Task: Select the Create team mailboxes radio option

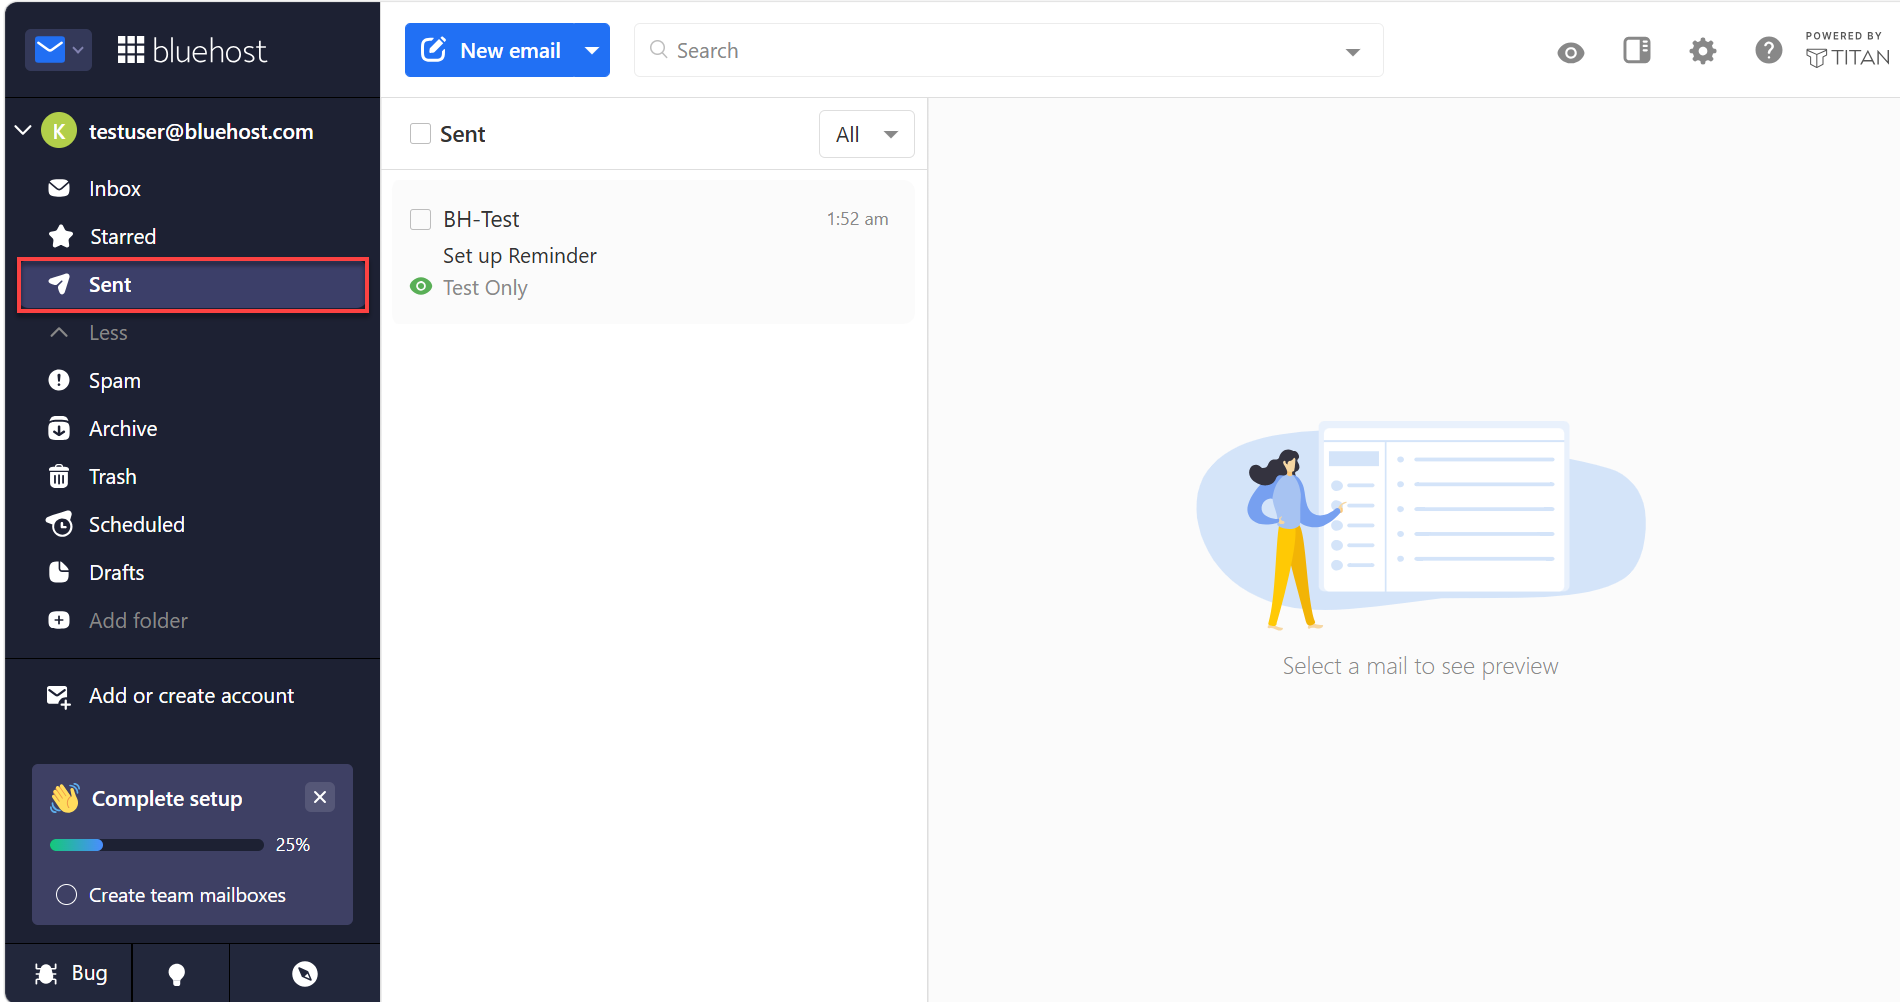Action: [66, 895]
